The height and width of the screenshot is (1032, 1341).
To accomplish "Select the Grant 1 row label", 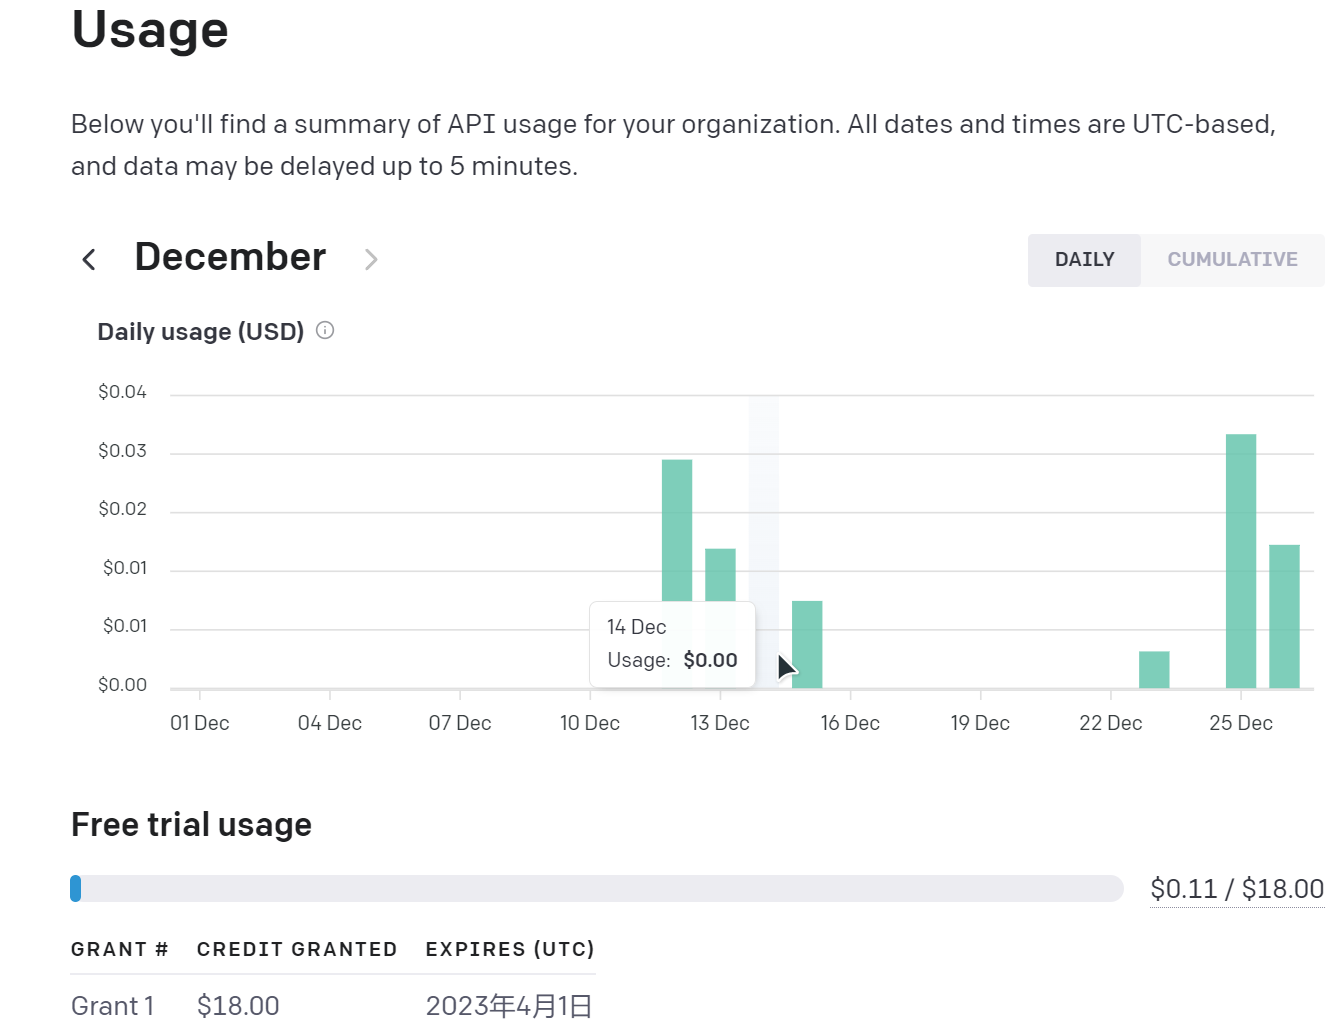I will point(113,1006).
